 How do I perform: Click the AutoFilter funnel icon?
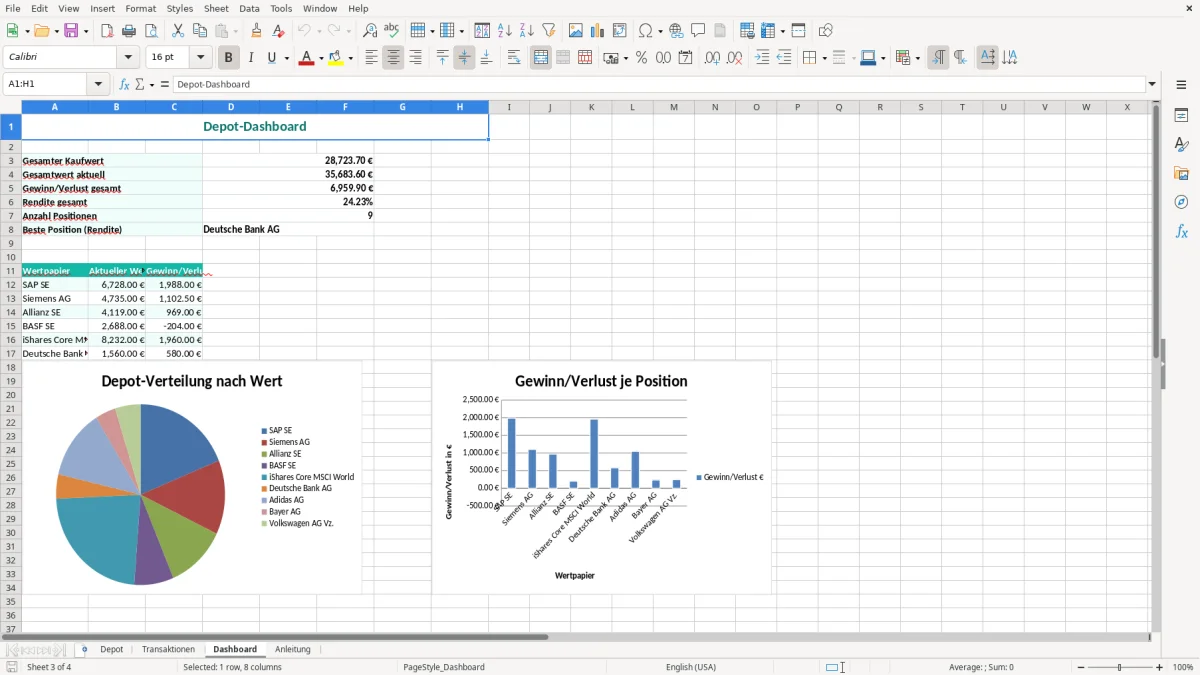tap(549, 31)
